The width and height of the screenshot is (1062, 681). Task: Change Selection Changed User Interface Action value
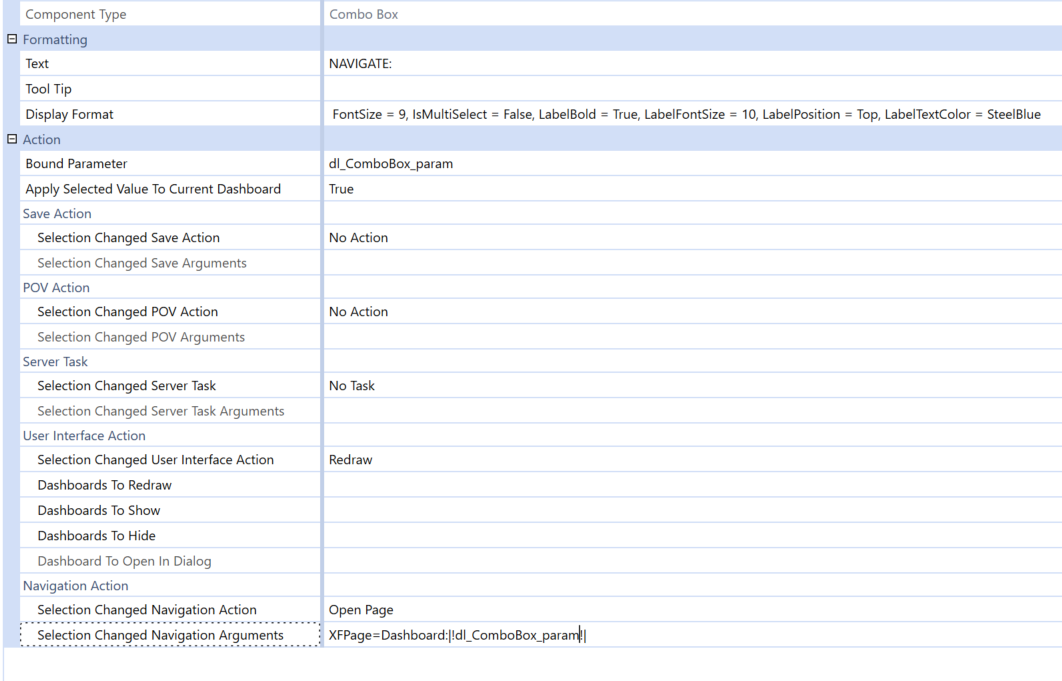[690, 460]
